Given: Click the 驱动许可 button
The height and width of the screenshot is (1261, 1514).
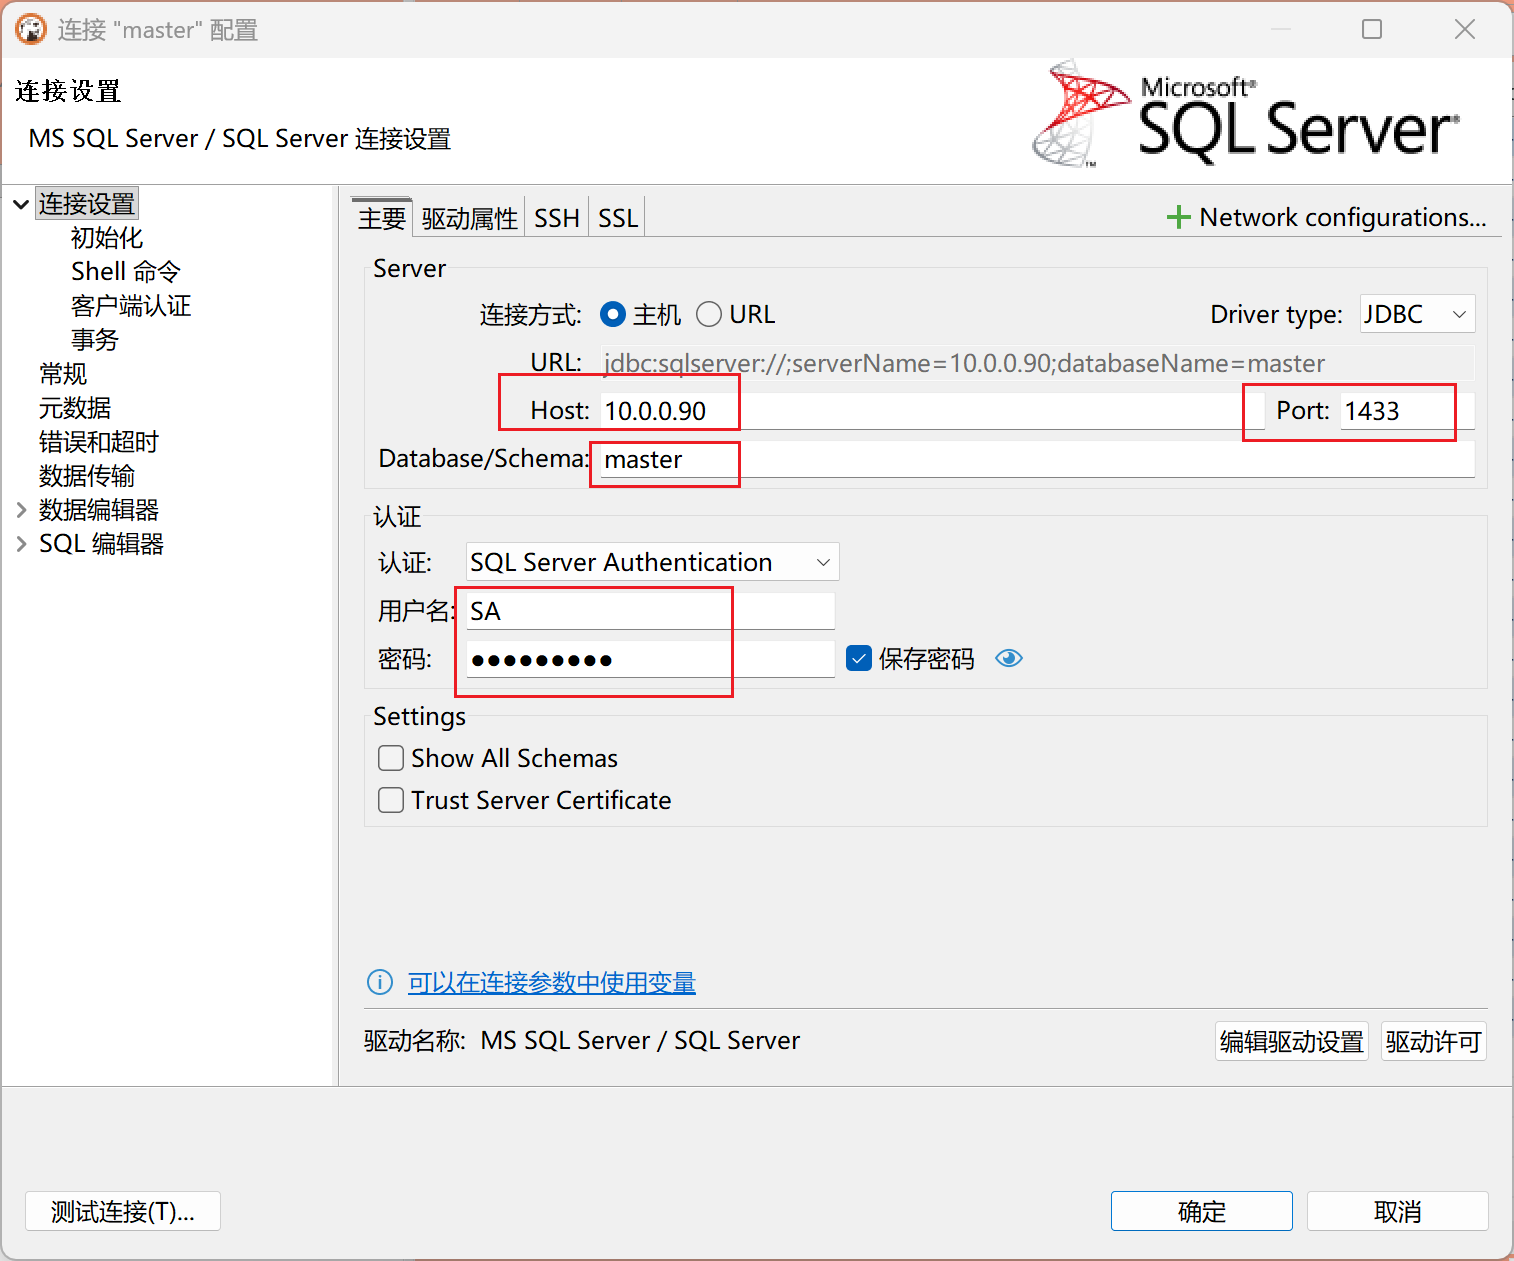Looking at the screenshot, I should 1433,1041.
